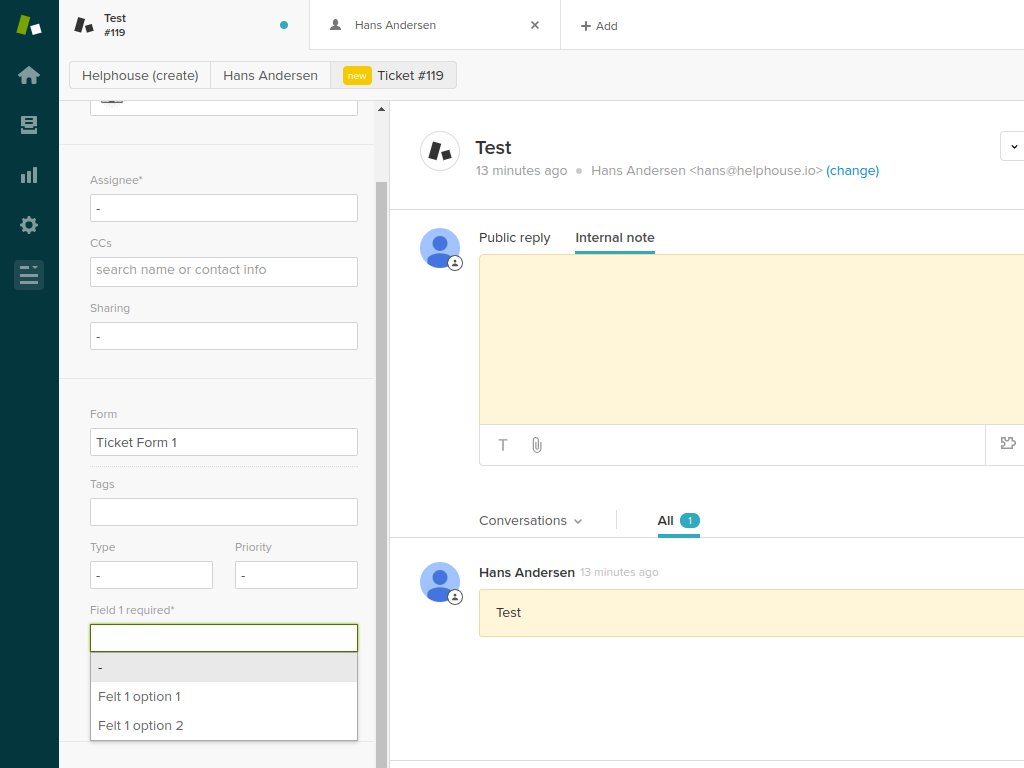Viewport: 1024px width, 768px height.
Task: Close the Hans Andersen tab
Action: tap(535, 25)
